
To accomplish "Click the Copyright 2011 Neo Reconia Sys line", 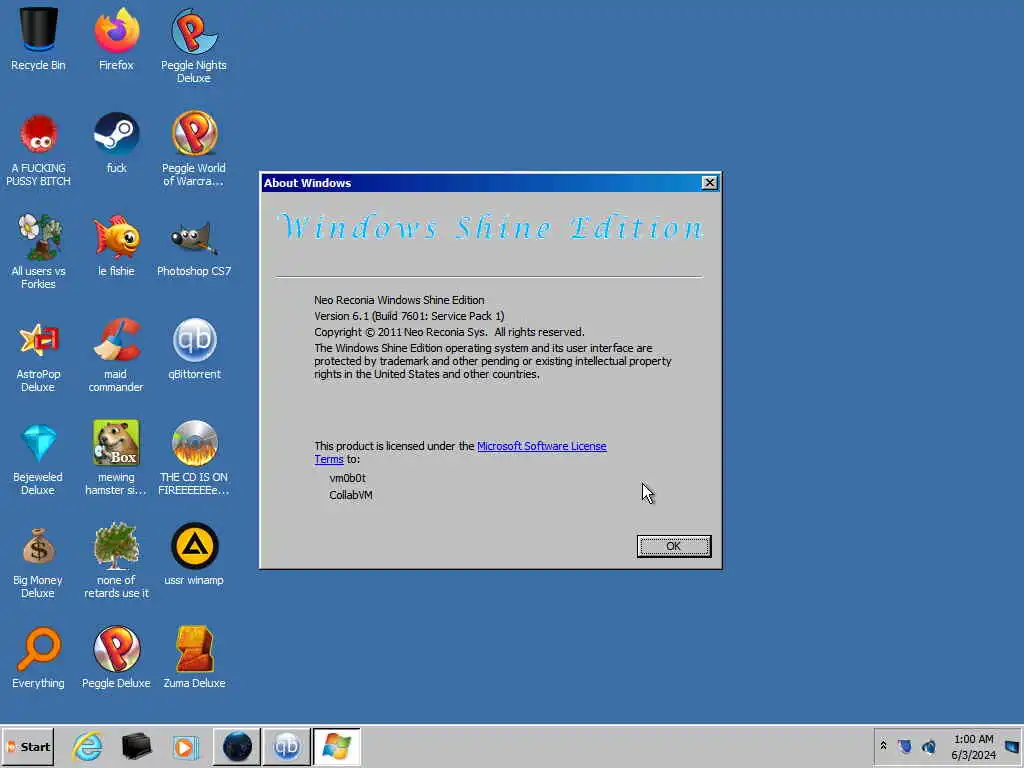I will coord(449,332).
